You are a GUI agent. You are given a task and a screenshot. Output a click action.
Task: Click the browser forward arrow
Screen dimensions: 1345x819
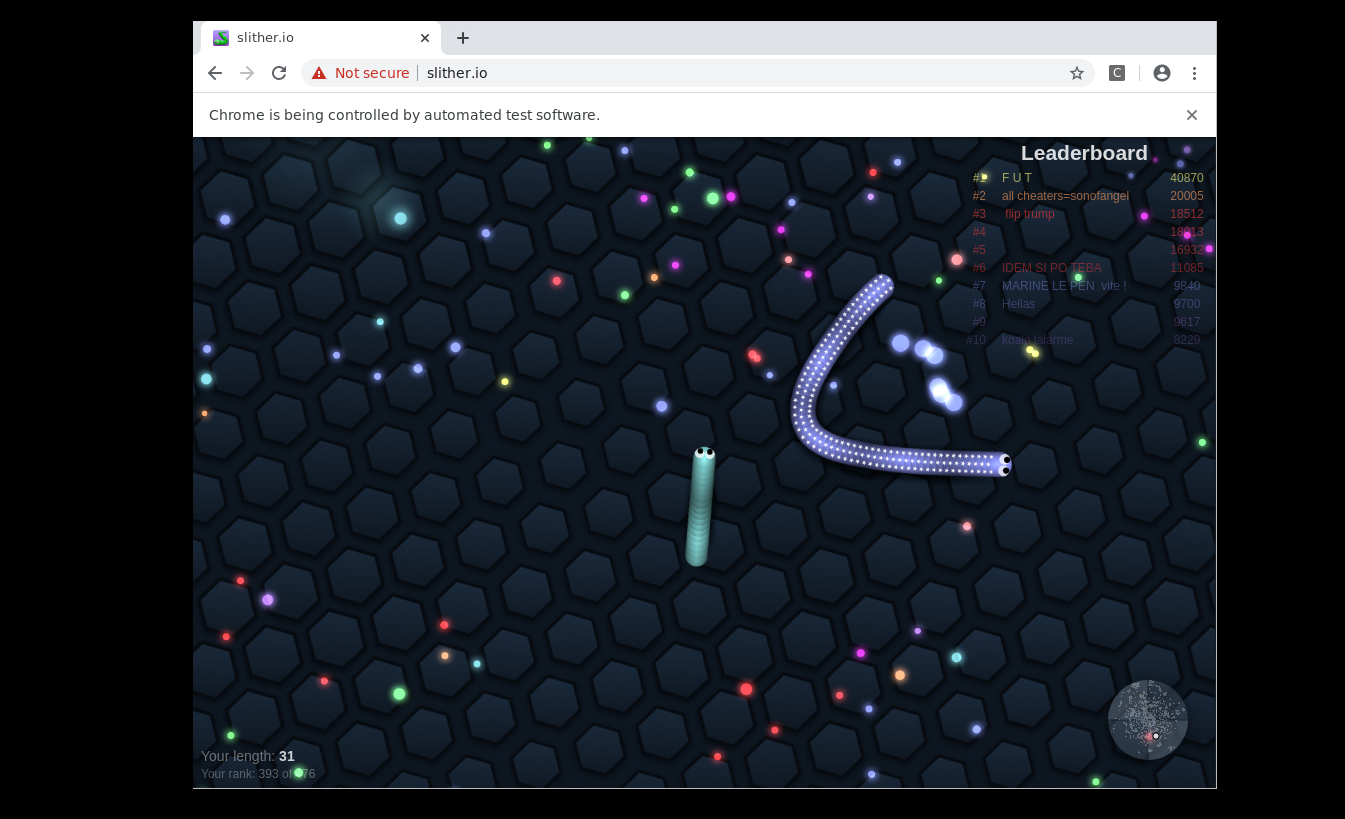(x=247, y=73)
